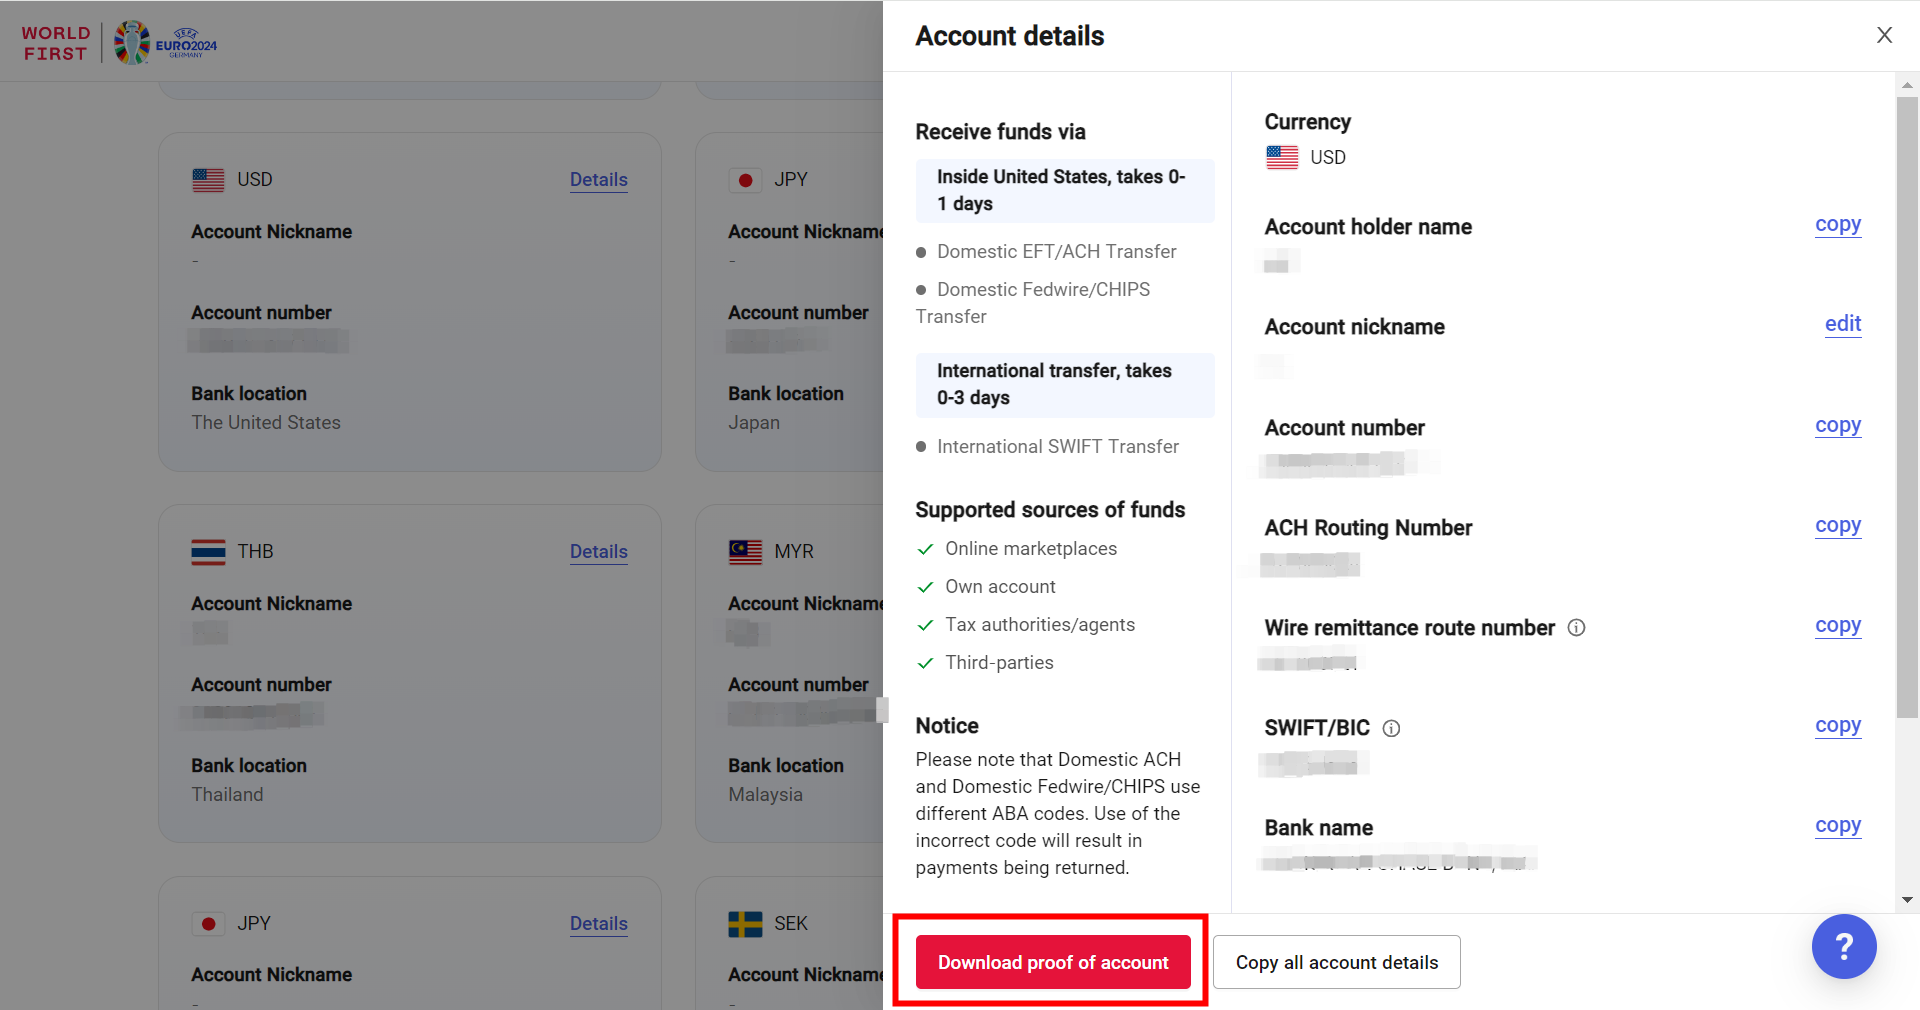
Task: Close the Account details panel
Action: pos(1884,35)
